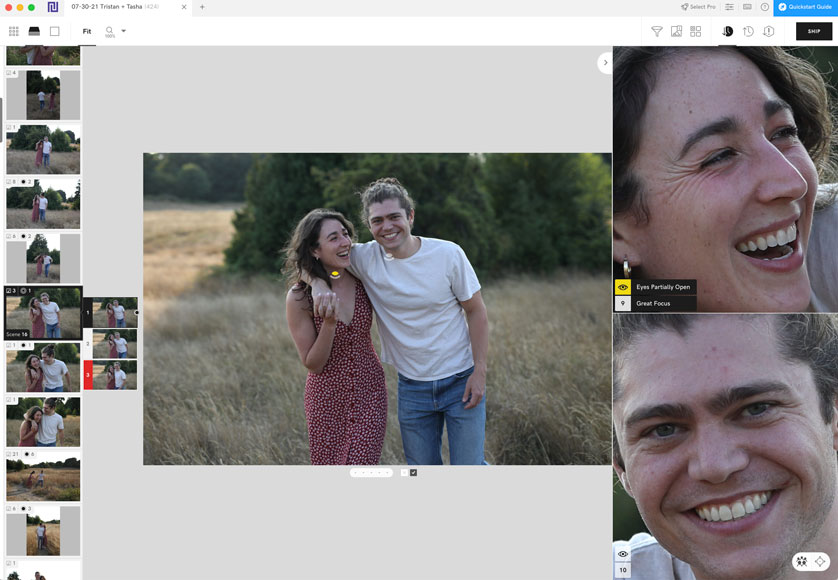838x580 pixels.
Task: Open the filter funnel
Action: point(657,32)
